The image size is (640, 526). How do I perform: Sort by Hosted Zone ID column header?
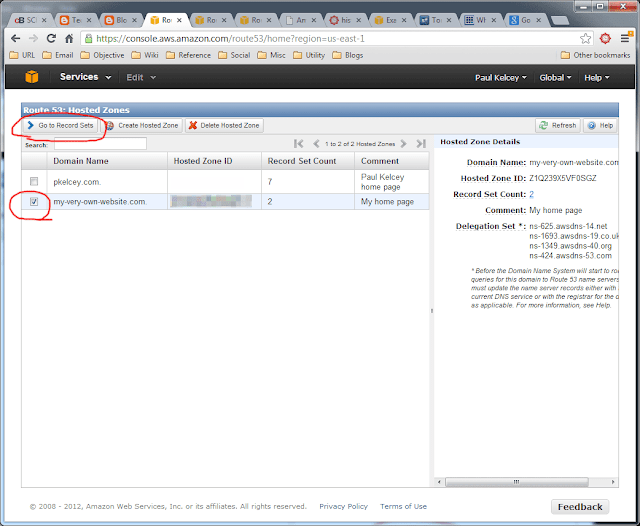[x=214, y=161]
